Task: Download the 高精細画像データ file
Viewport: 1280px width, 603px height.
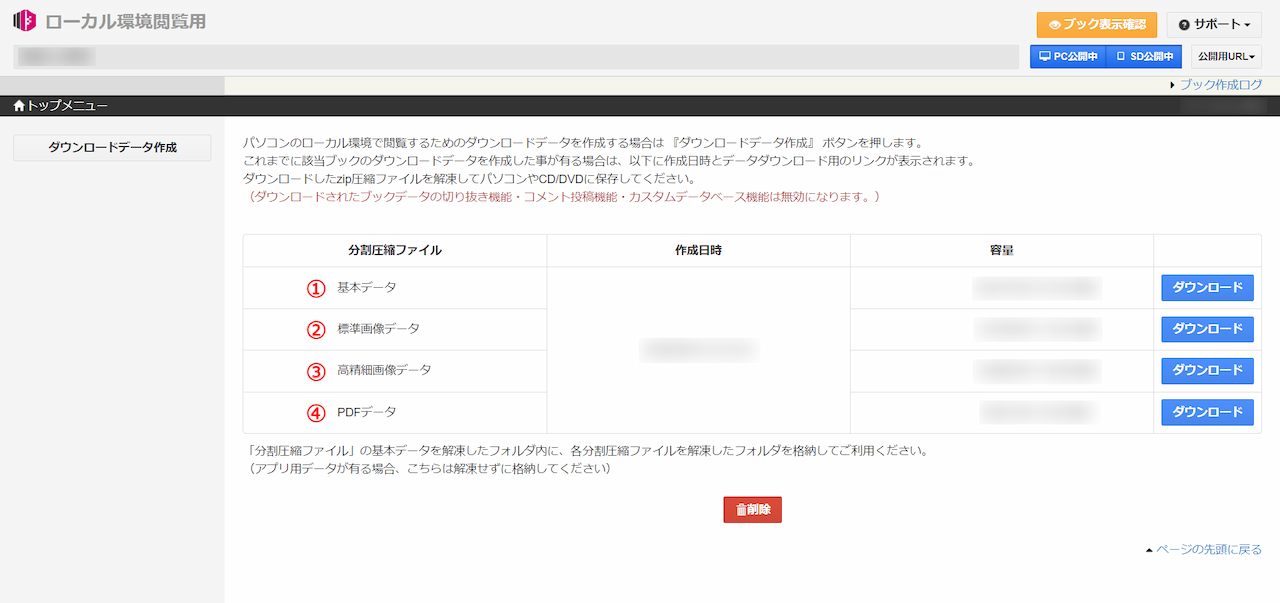Action: (x=1206, y=370)
